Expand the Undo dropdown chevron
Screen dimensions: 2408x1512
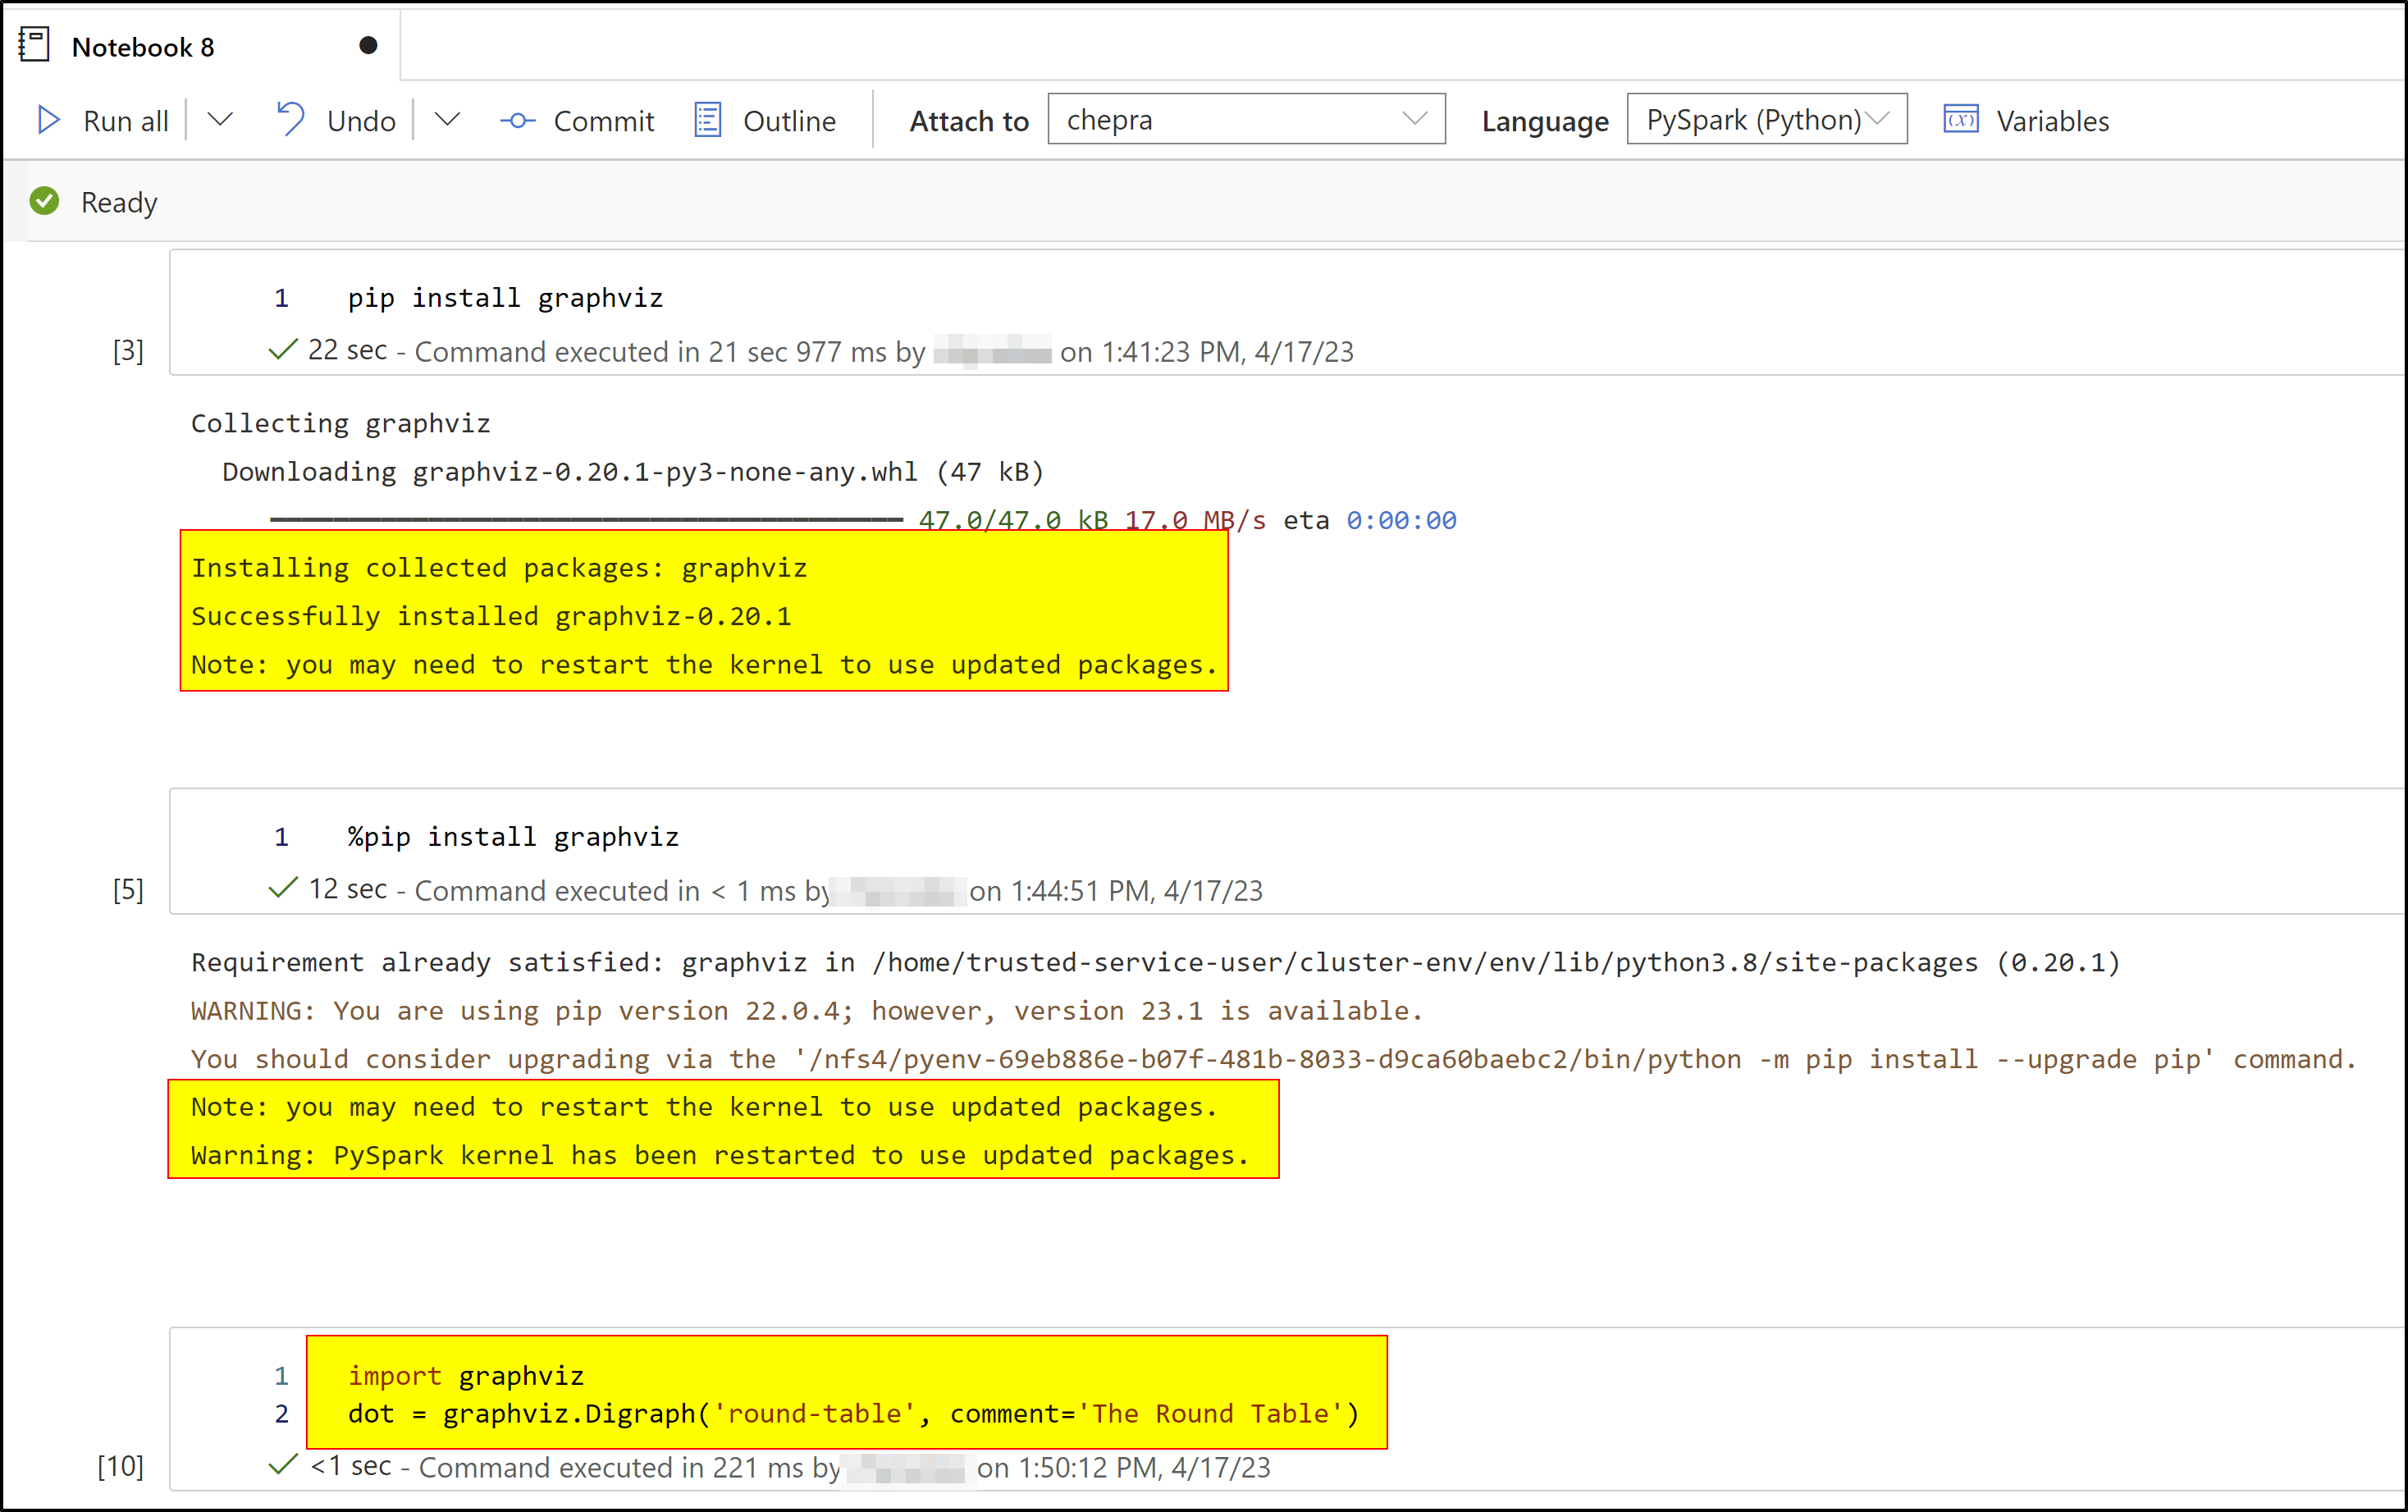[x=447, y=120]
